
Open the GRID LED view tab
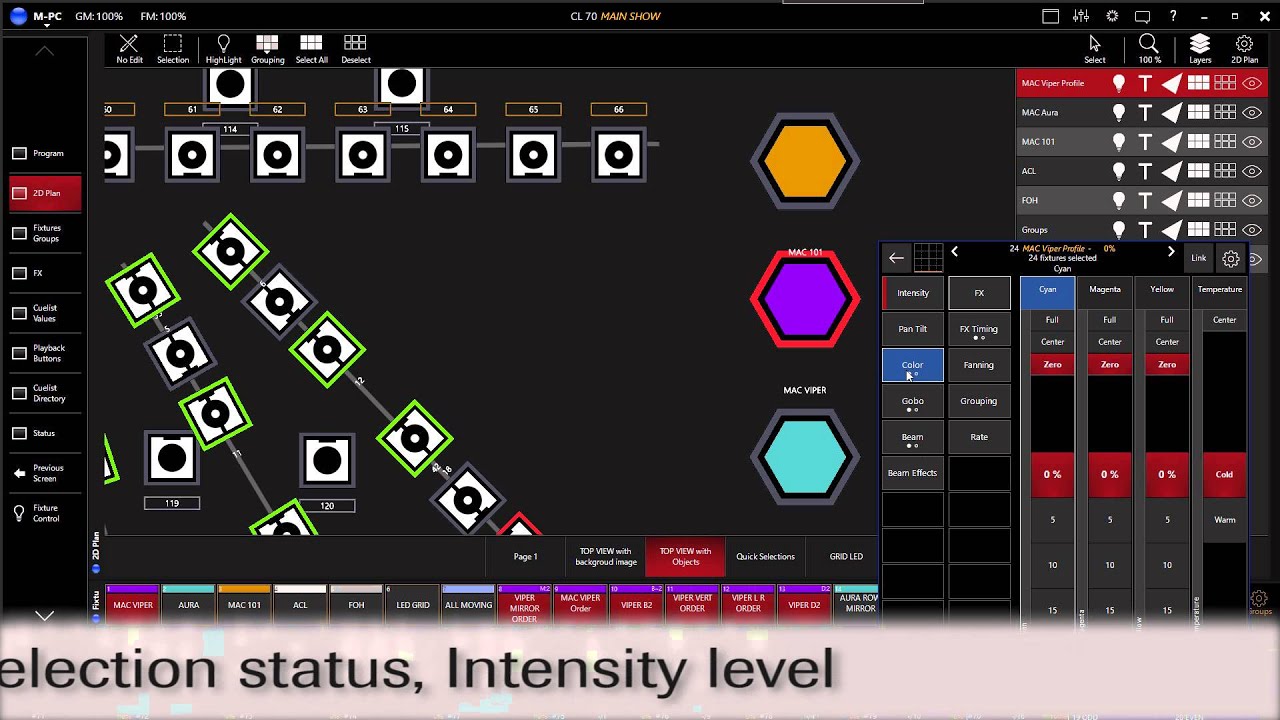click(x=846, y=556)
